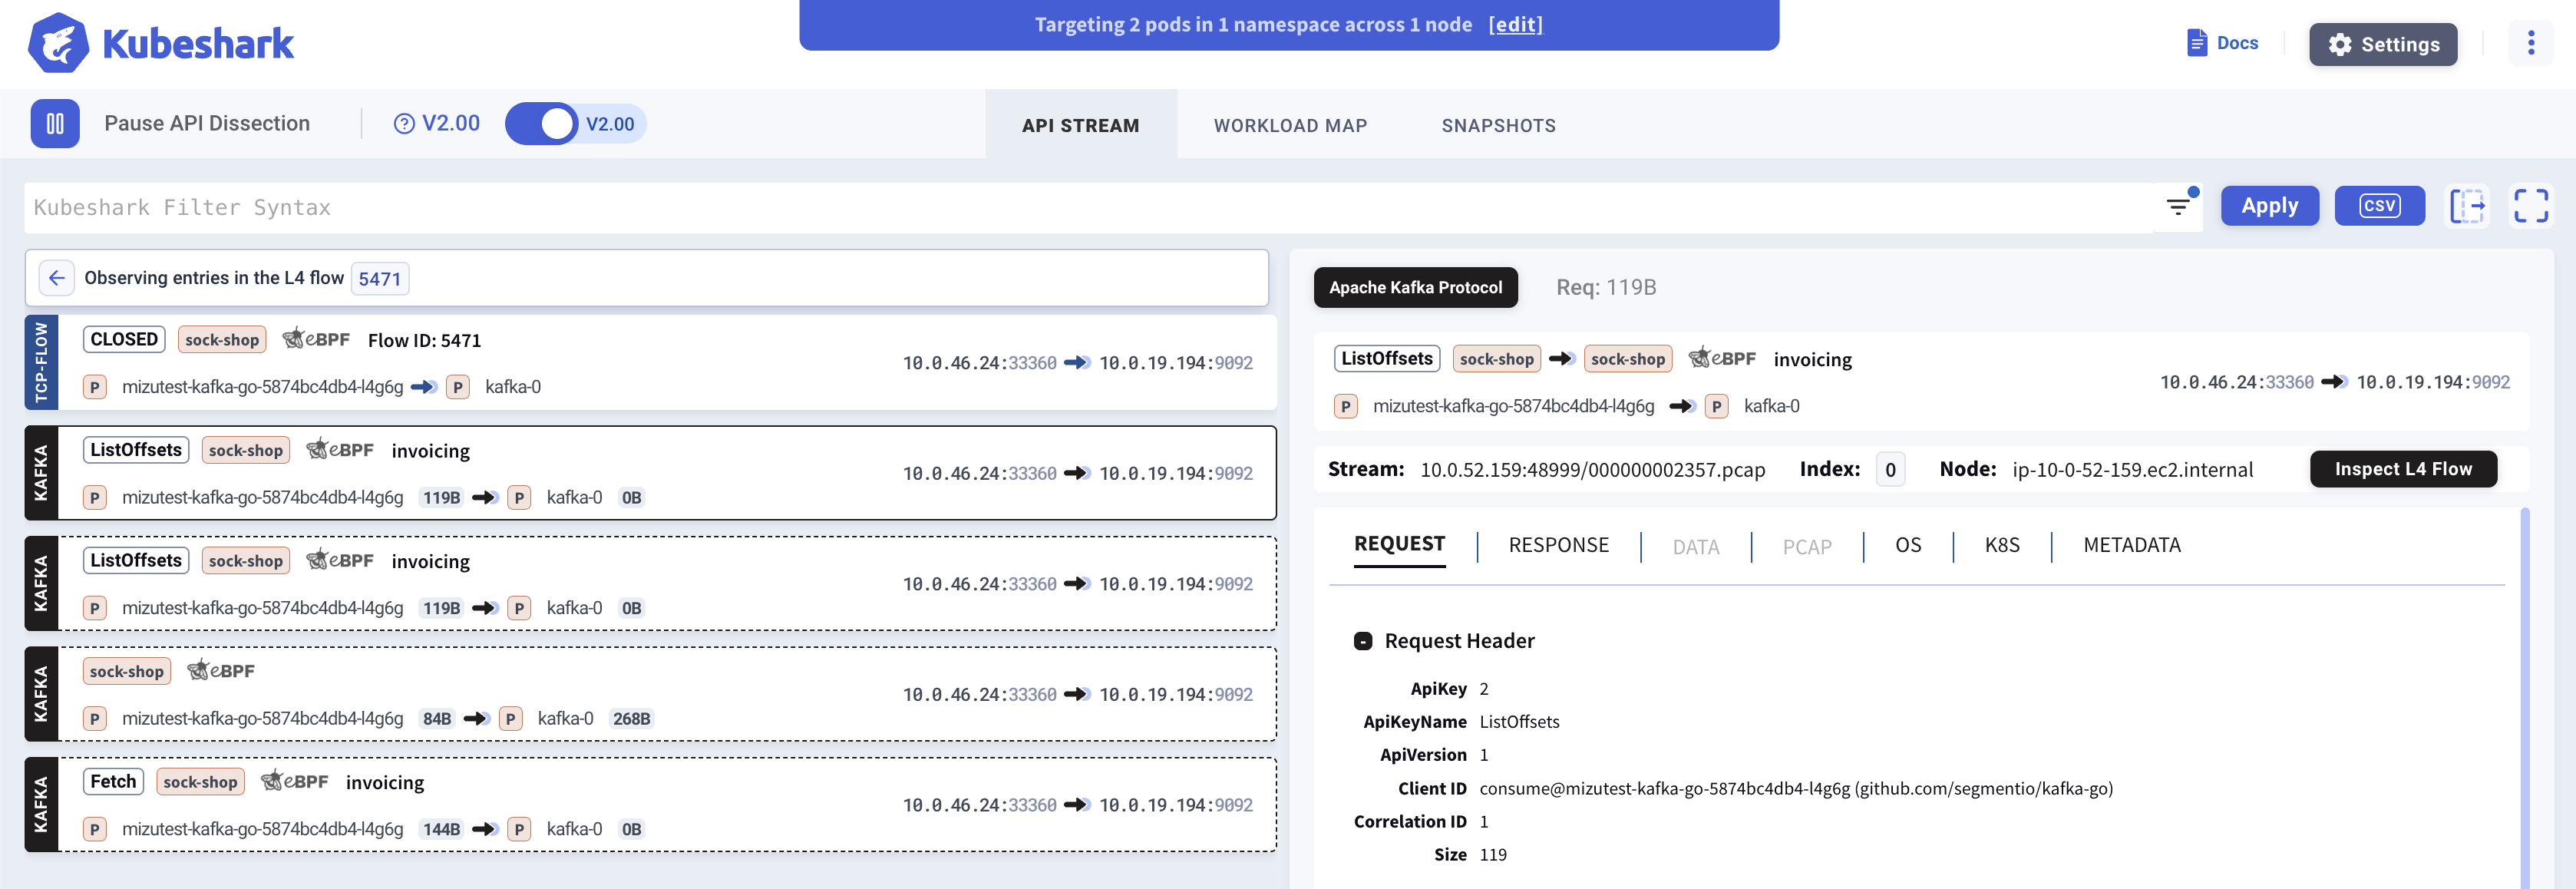Enter fullscreen with the expand icon
The height and width of the screenshot is (889, 2576).
coord(2530,206)
